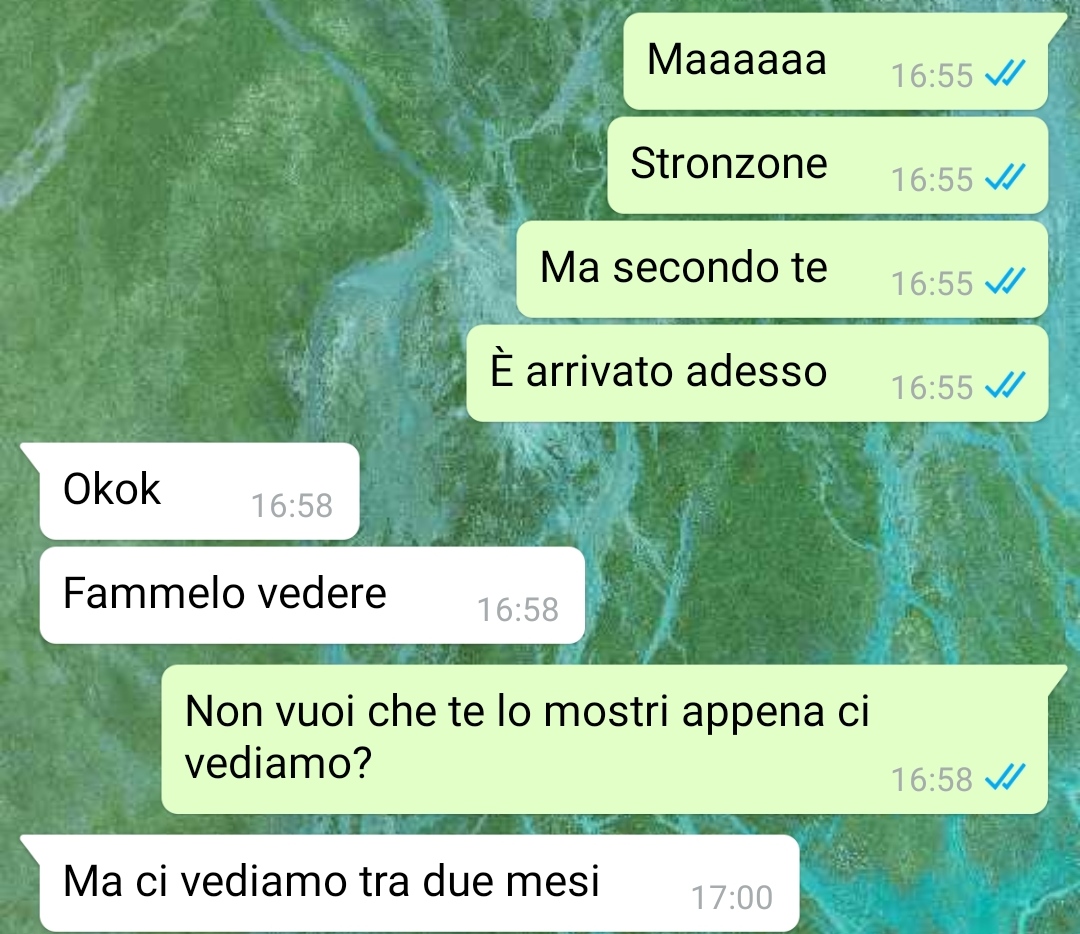
Task: Select the 'Non vuoi che te lo mostri' message
Action: coord(604,739)
